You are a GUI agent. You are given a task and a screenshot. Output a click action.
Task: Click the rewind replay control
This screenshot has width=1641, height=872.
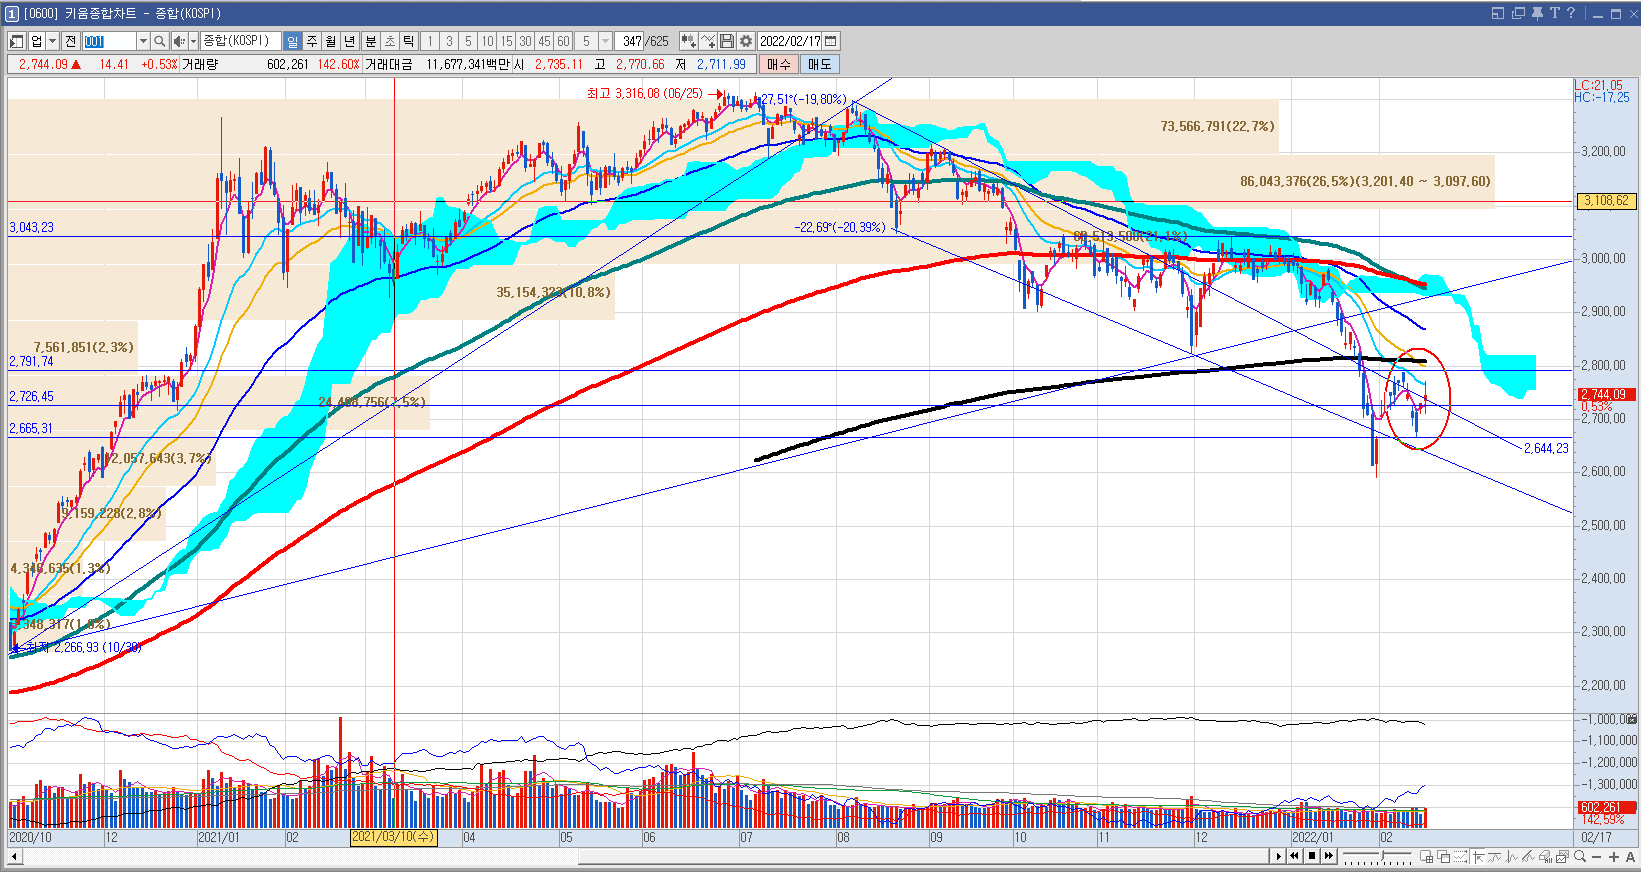[x=1294, y=856]
